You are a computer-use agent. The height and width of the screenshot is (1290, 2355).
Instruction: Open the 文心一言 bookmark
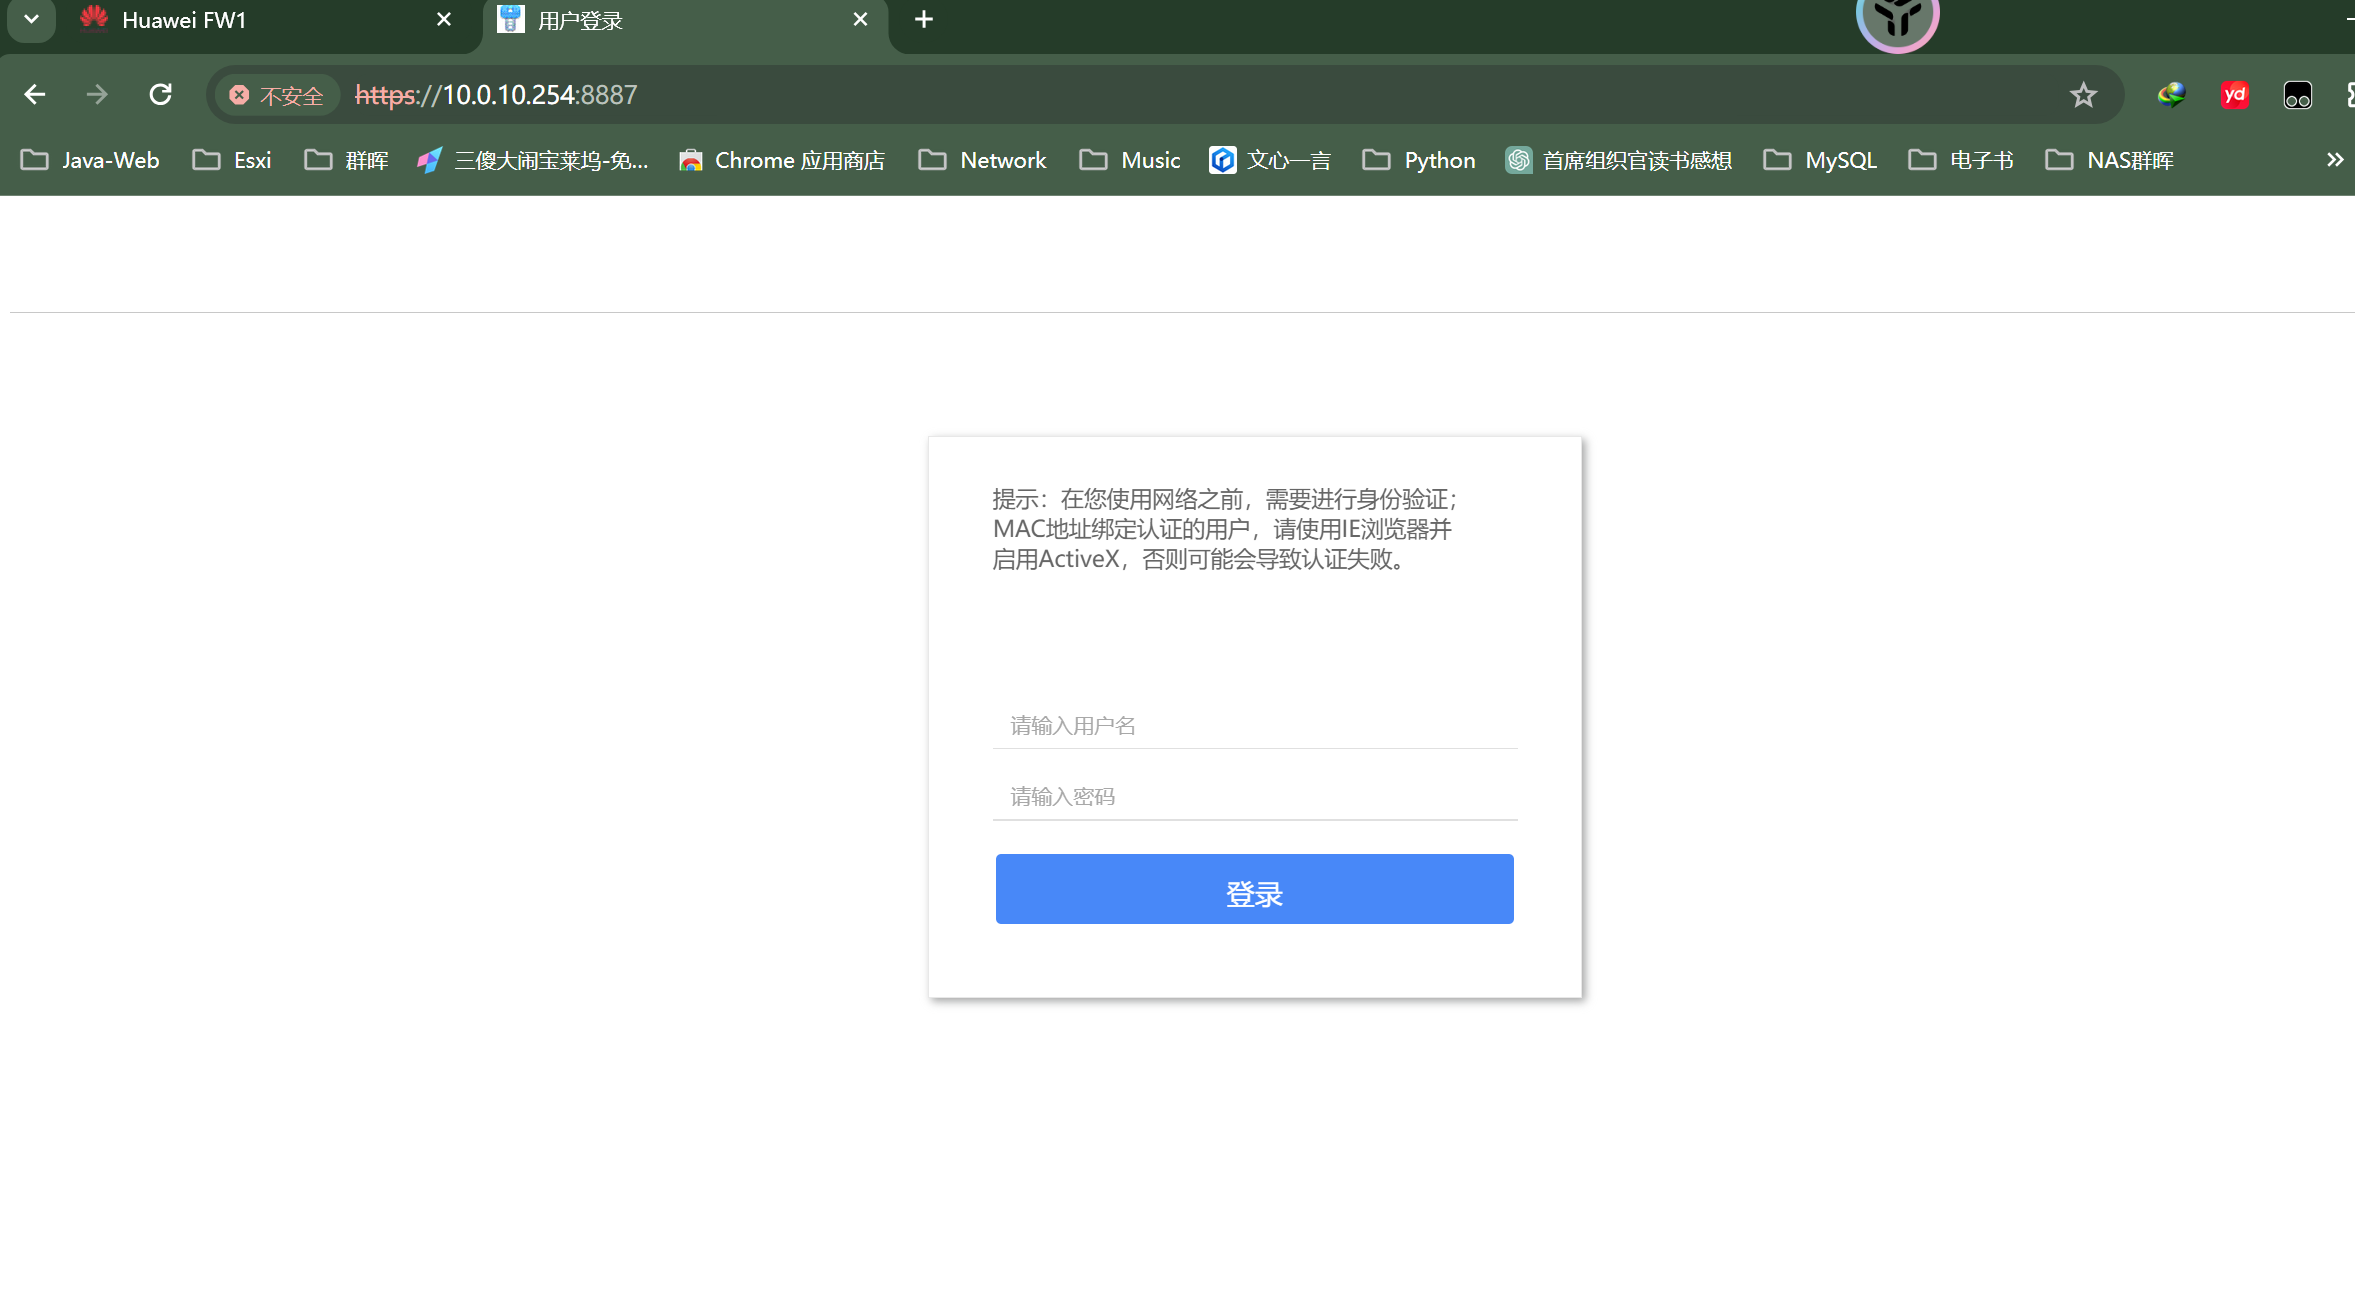pos(1269,160)
